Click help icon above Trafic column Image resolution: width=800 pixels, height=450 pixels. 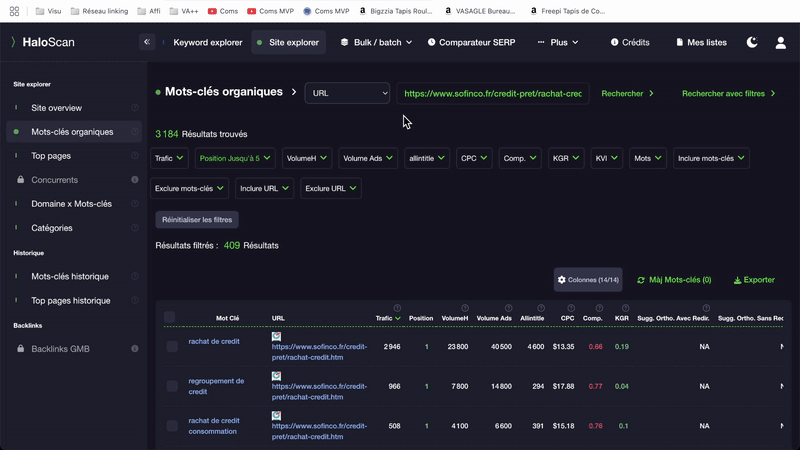(397, 308)
